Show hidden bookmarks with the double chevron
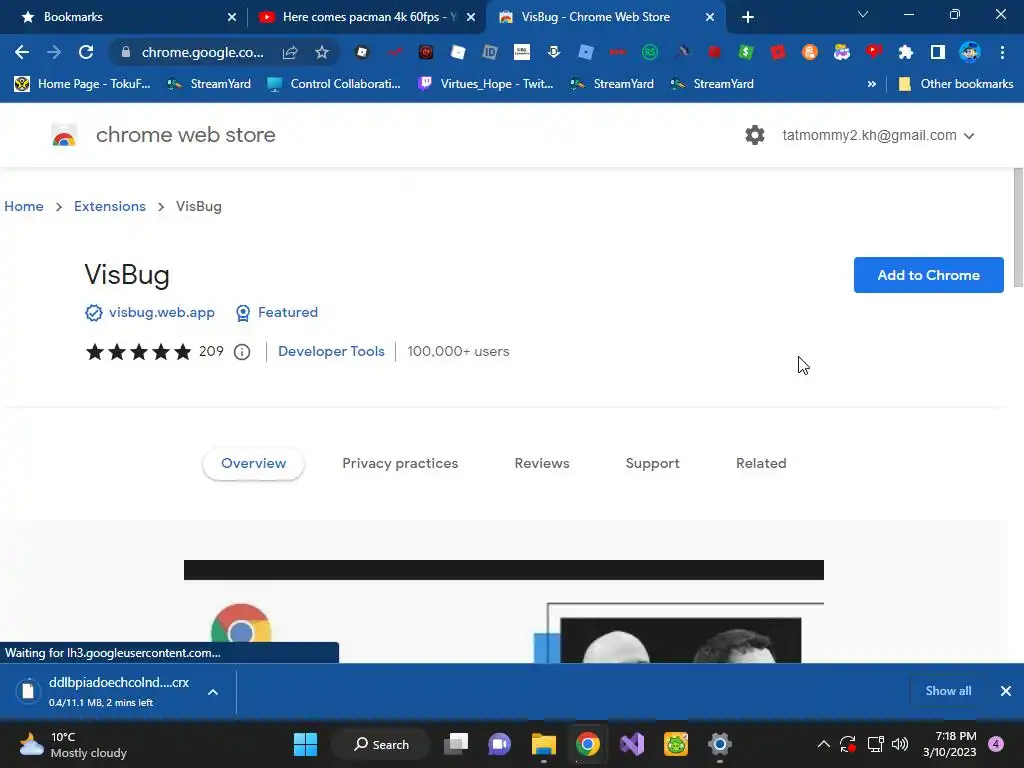1024x768 pixels. [x=871, y=84]
